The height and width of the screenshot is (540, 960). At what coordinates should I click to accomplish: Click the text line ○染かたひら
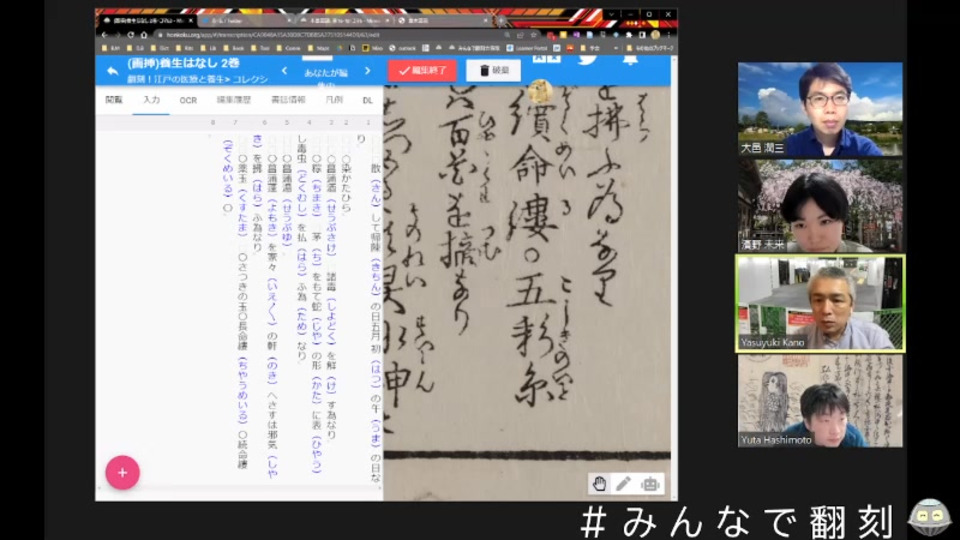[347, 184]
